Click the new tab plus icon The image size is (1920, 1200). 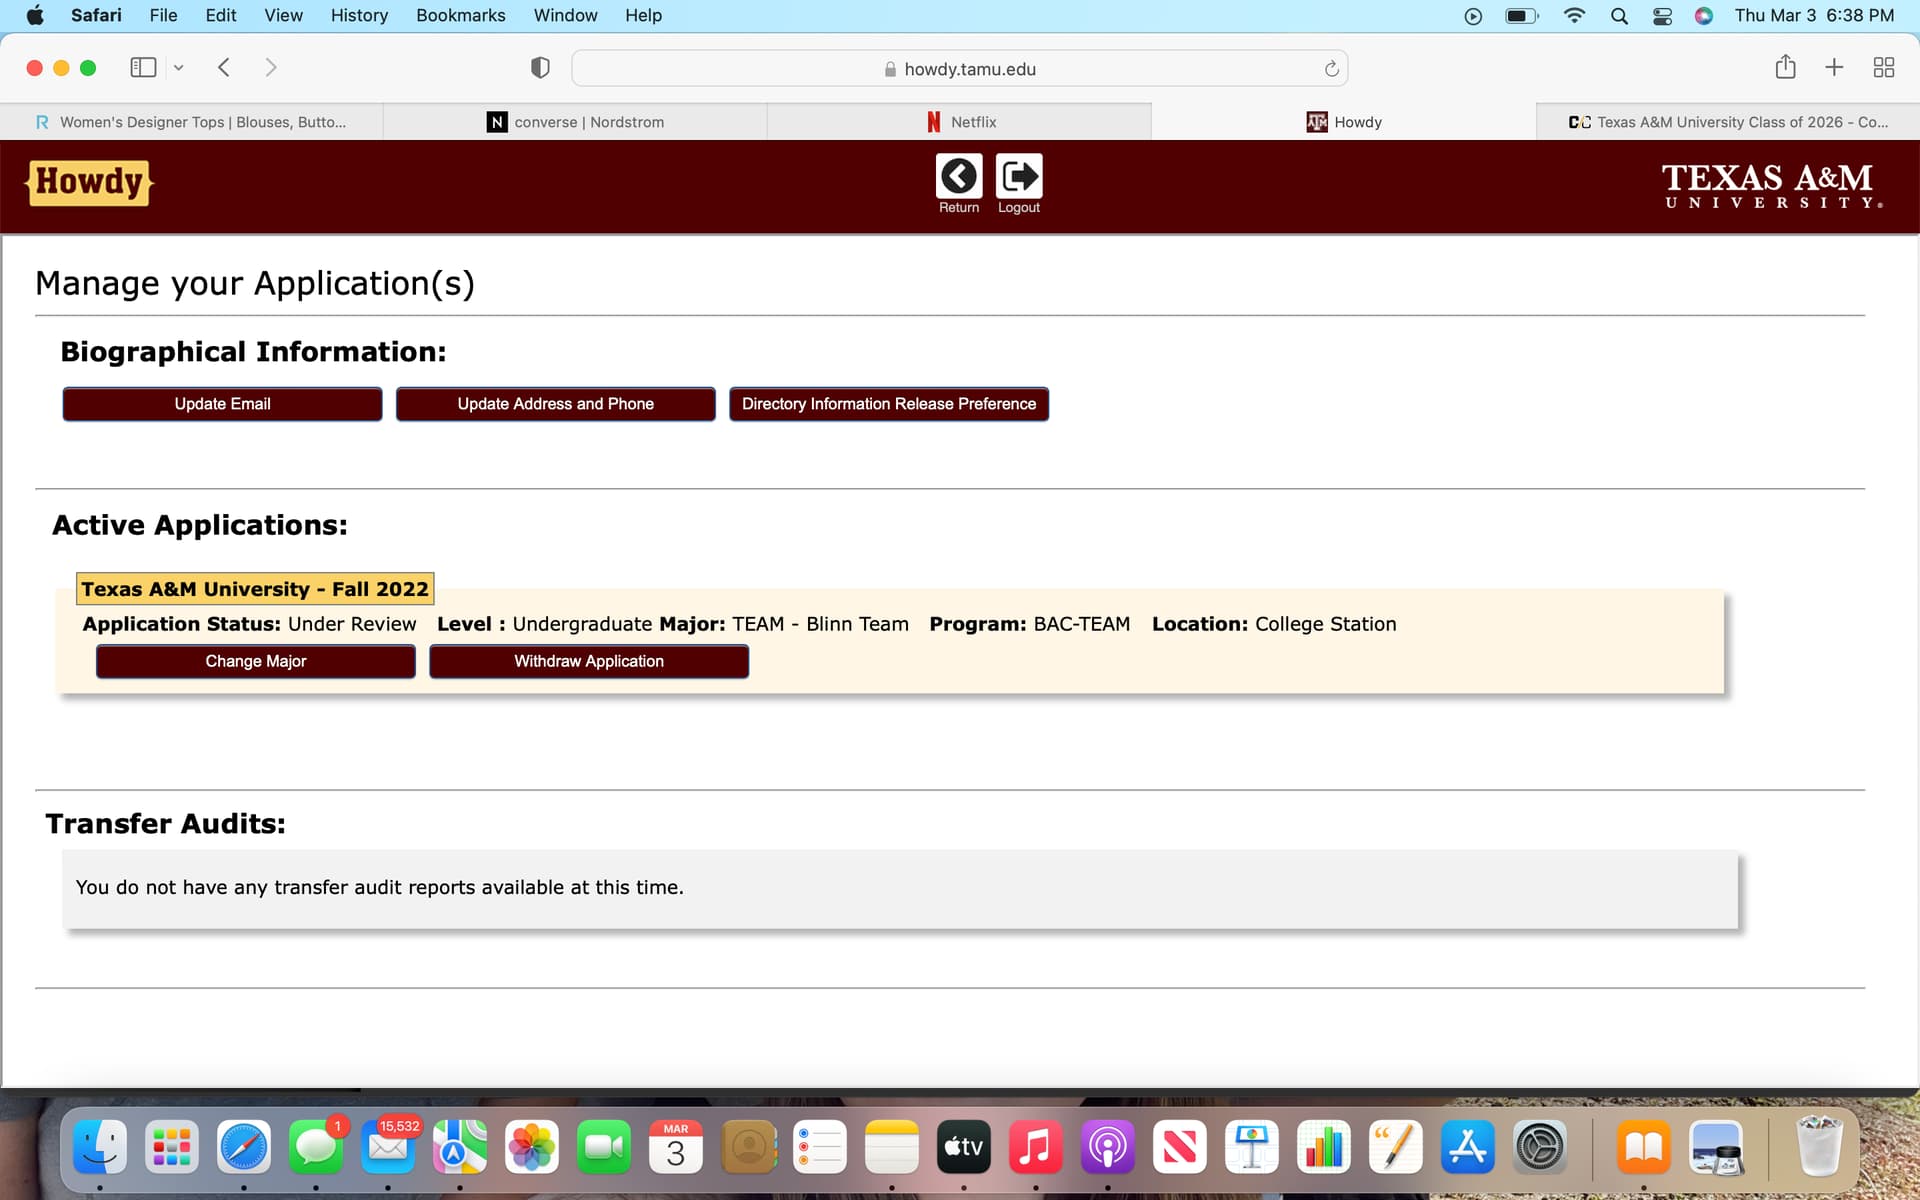point(1834,68)
